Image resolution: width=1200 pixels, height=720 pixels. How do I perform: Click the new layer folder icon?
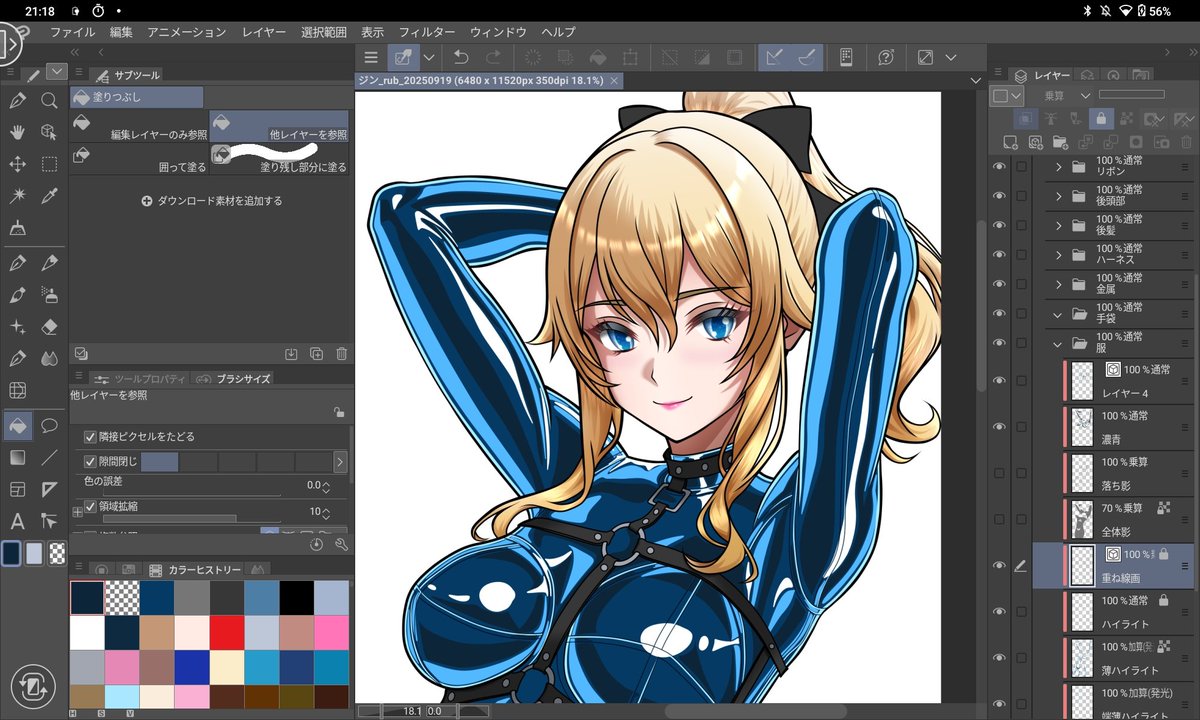click(x=1060, y=142)
